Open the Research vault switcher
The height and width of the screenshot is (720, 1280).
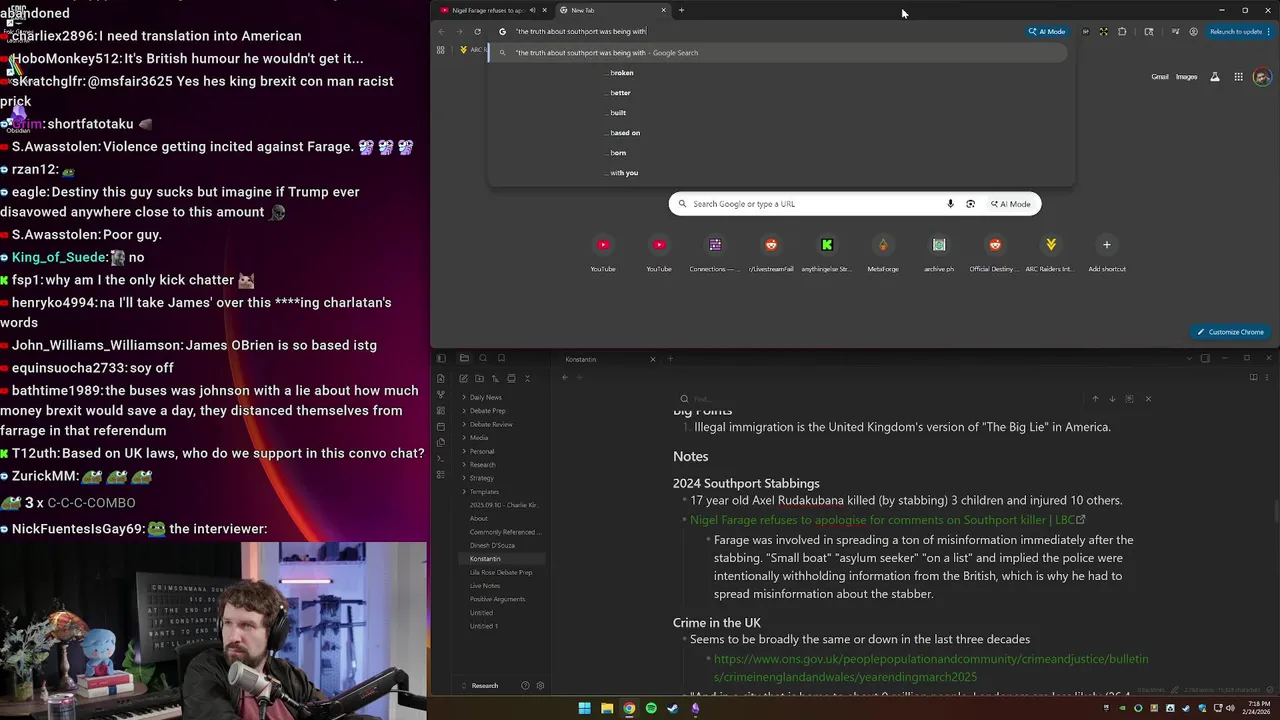pyautogui.click(x=485, y=686)
